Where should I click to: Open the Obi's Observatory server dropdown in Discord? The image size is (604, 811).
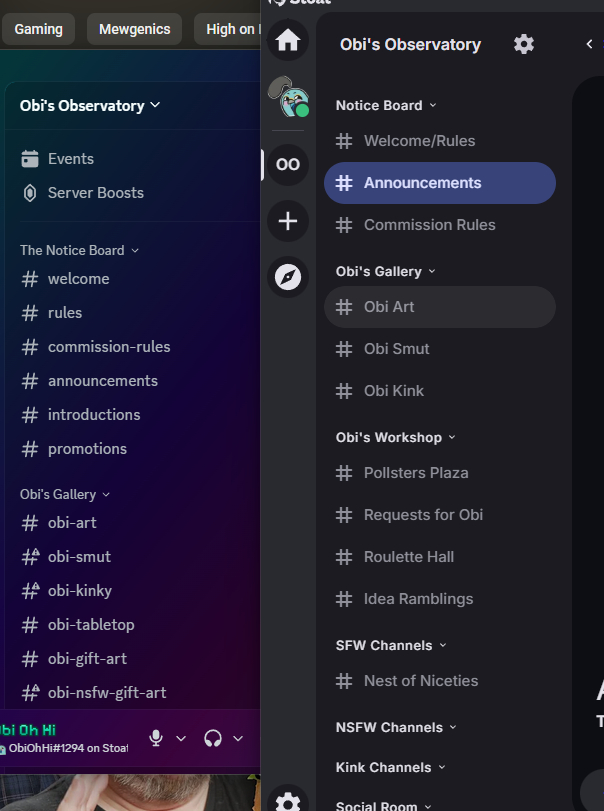click(90, 105)
